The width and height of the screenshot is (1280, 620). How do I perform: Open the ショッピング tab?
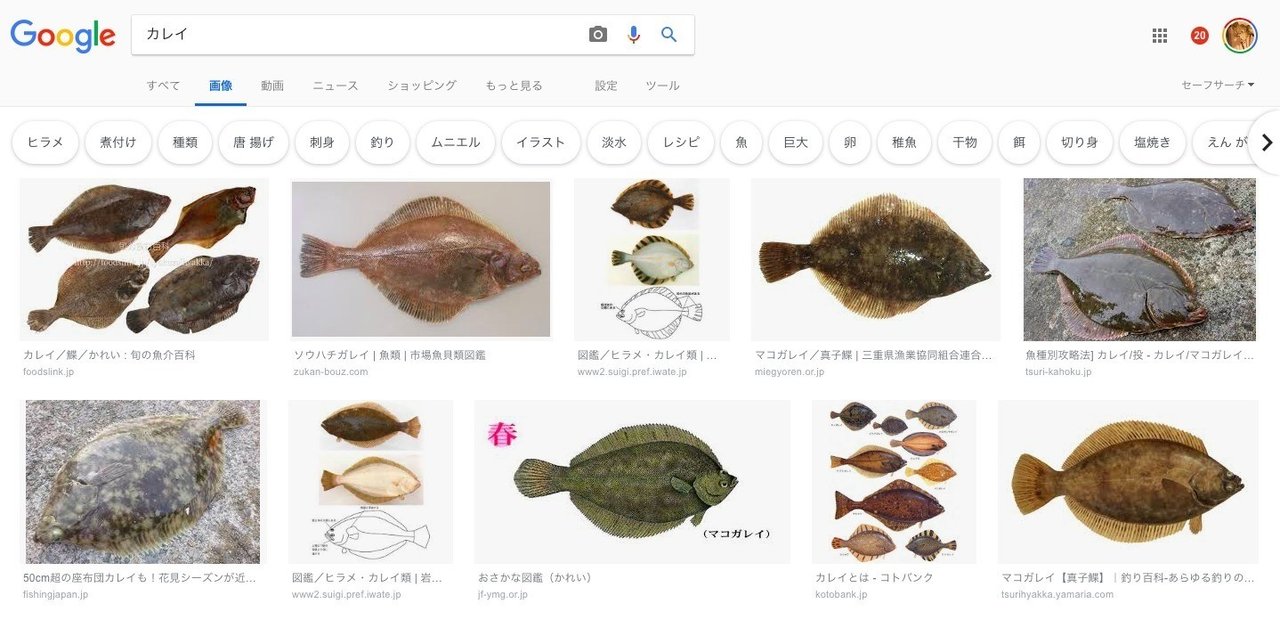pos(422,86)
